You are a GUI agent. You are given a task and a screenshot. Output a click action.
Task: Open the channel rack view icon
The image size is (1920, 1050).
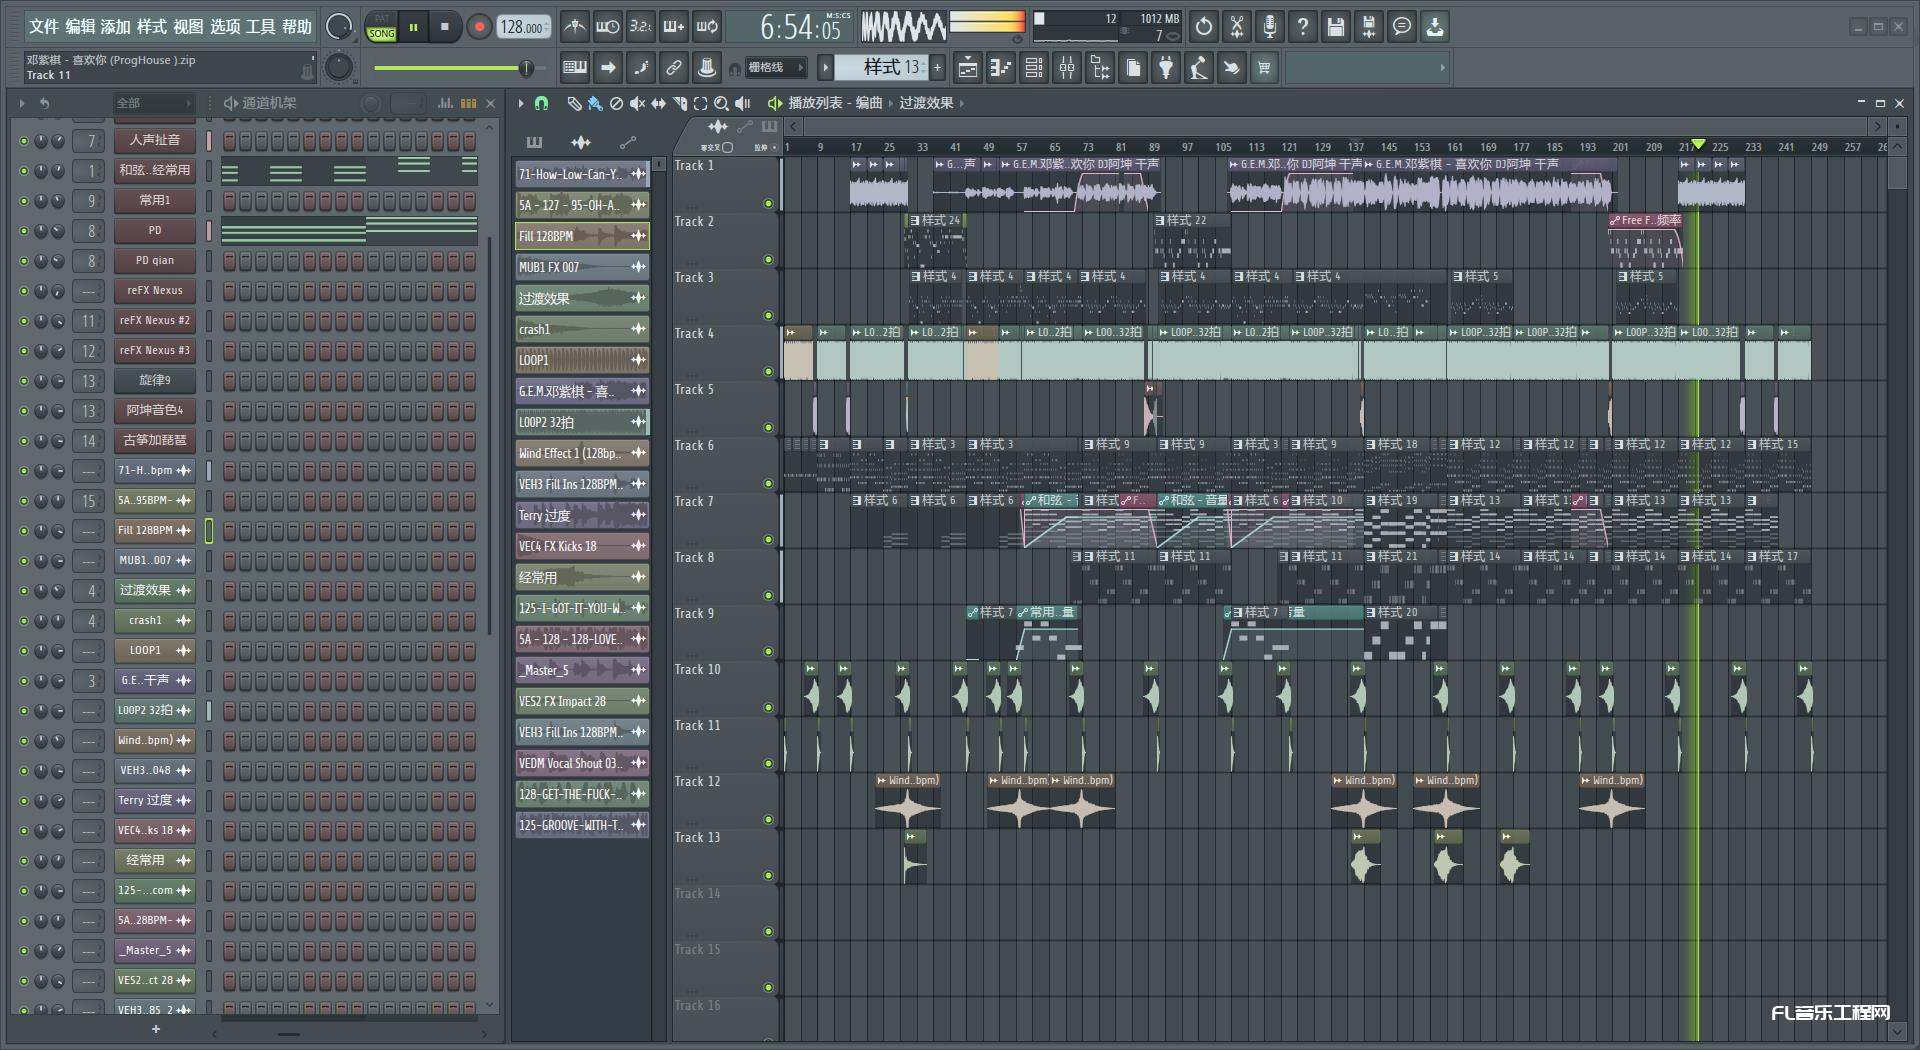click(1034, 68)
